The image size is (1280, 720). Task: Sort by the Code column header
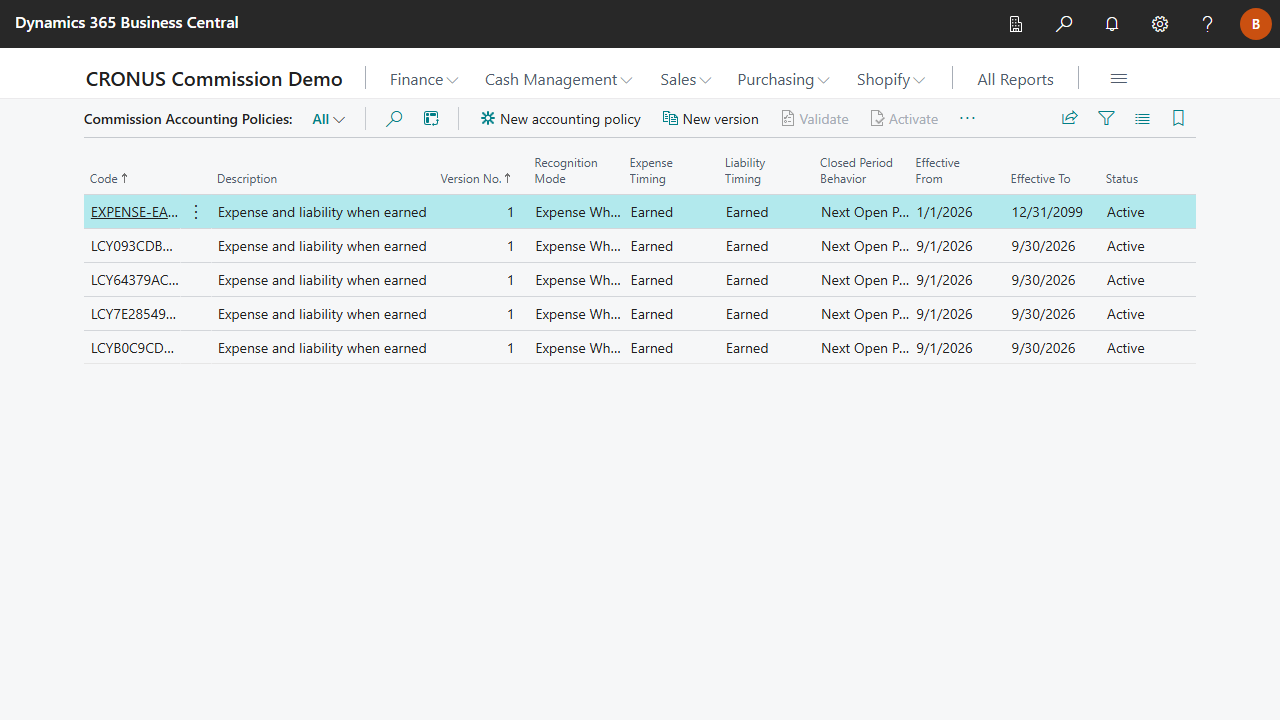click(109, 179)
